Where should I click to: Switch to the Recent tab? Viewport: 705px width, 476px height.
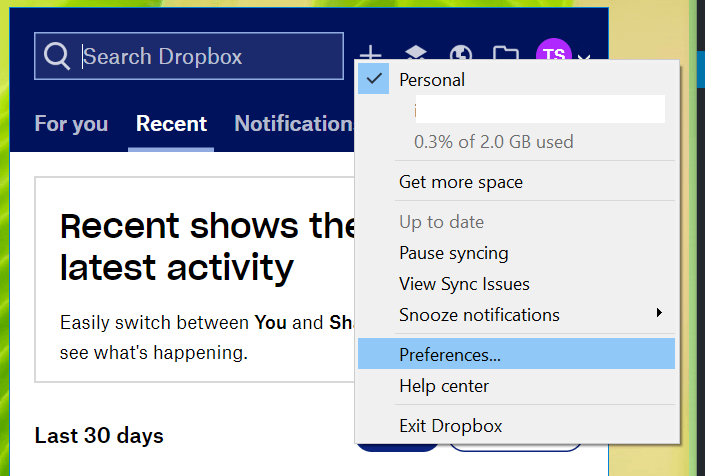pyautogui.click(x=171, y=124)
